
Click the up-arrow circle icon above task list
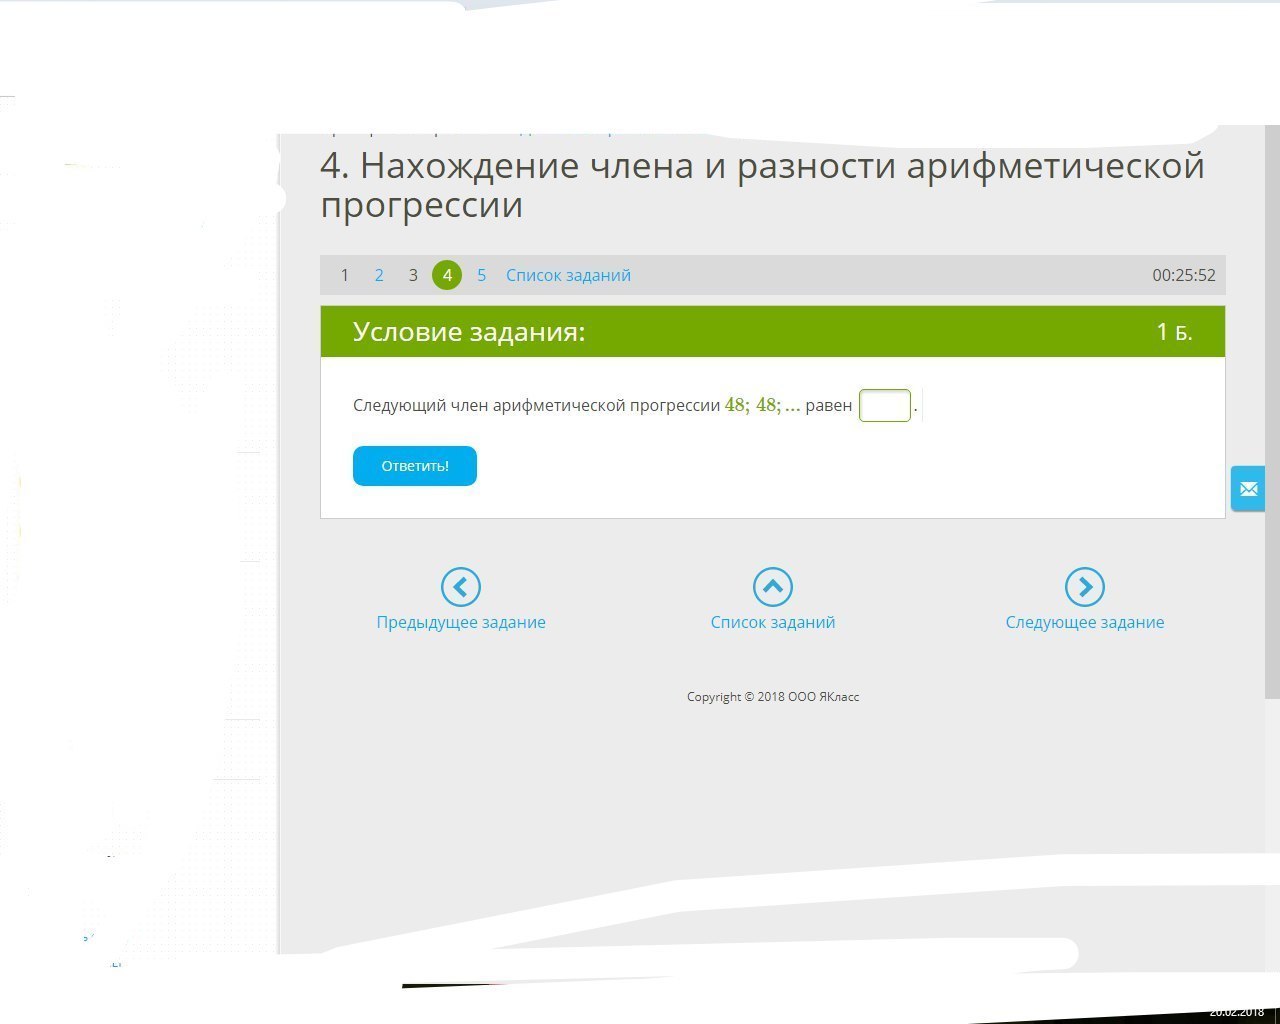coord(773,587)
